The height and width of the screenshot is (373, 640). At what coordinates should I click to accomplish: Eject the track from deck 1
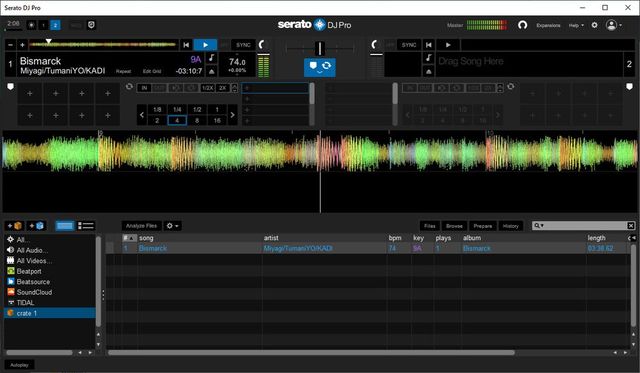211,71
